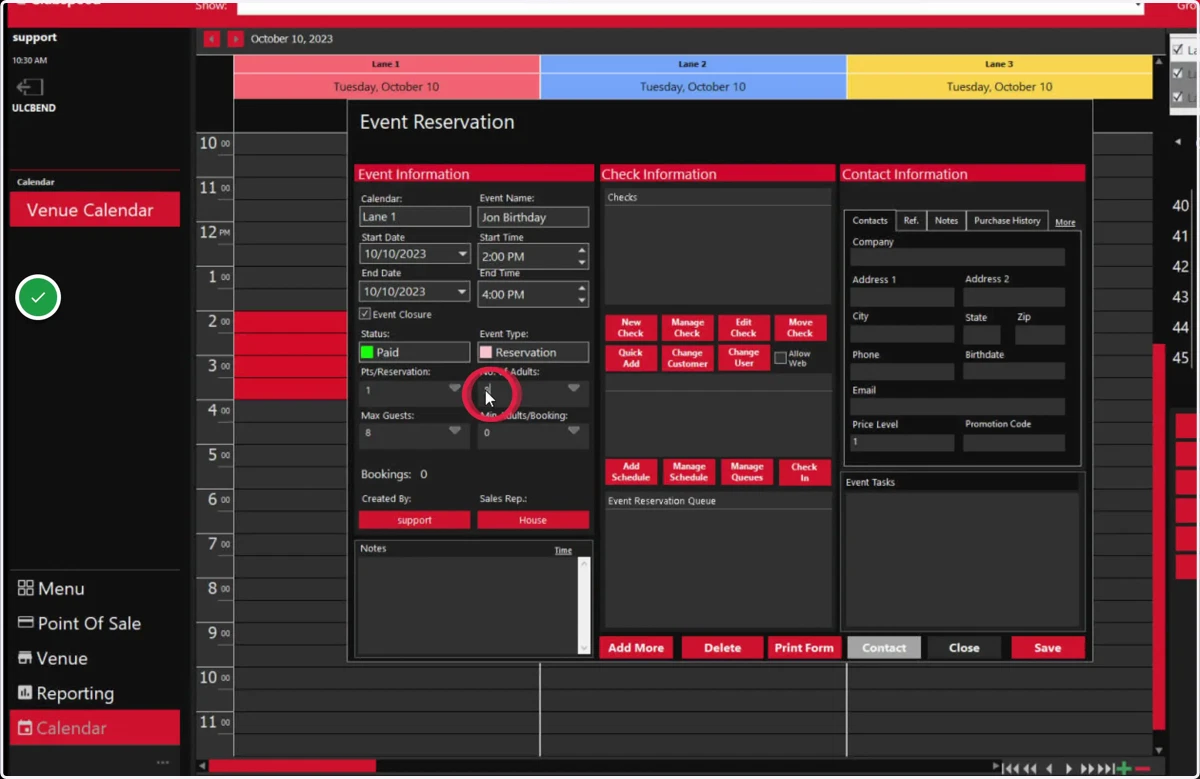The width and height of the screenshot is (1200, 779).
Task: Uncheck the middle lane filter checkbox
Action: 1178,73
